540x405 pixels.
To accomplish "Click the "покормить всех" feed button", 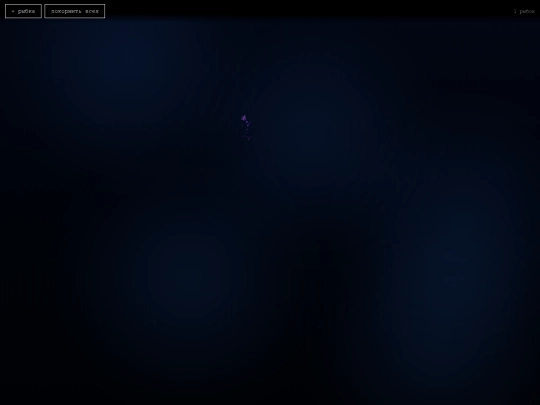I will point(75,11).
